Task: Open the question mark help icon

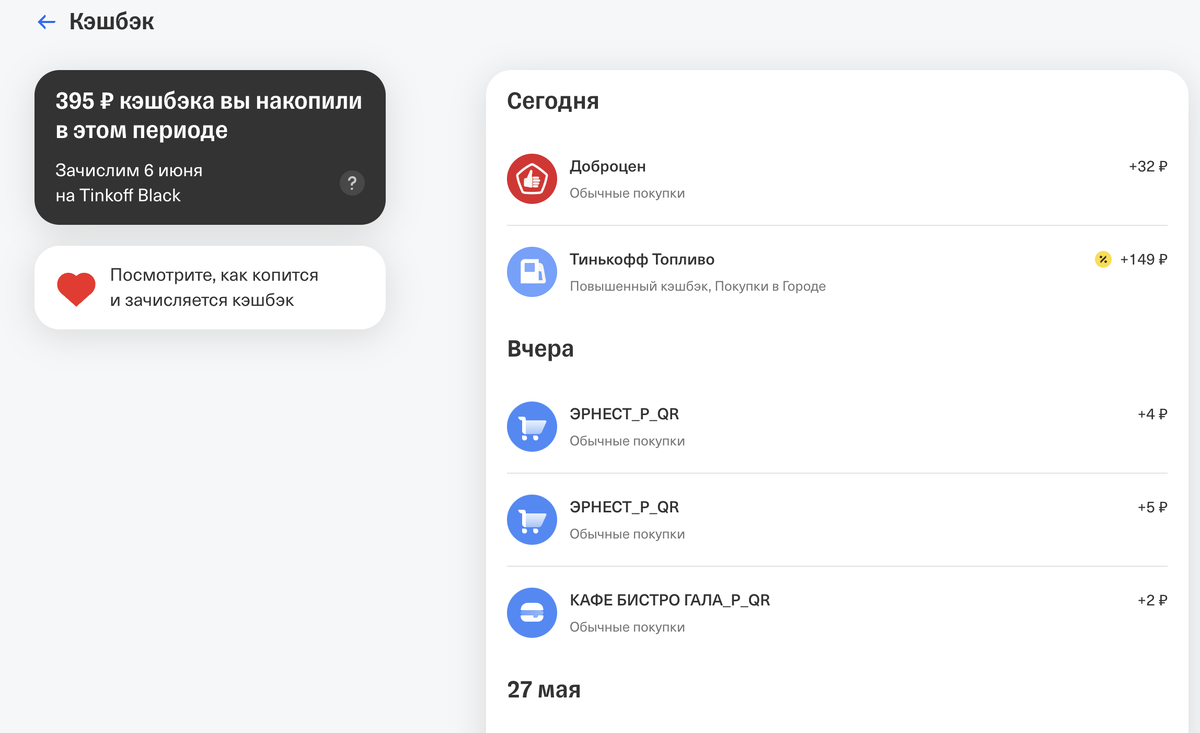Action: point(352,183)
